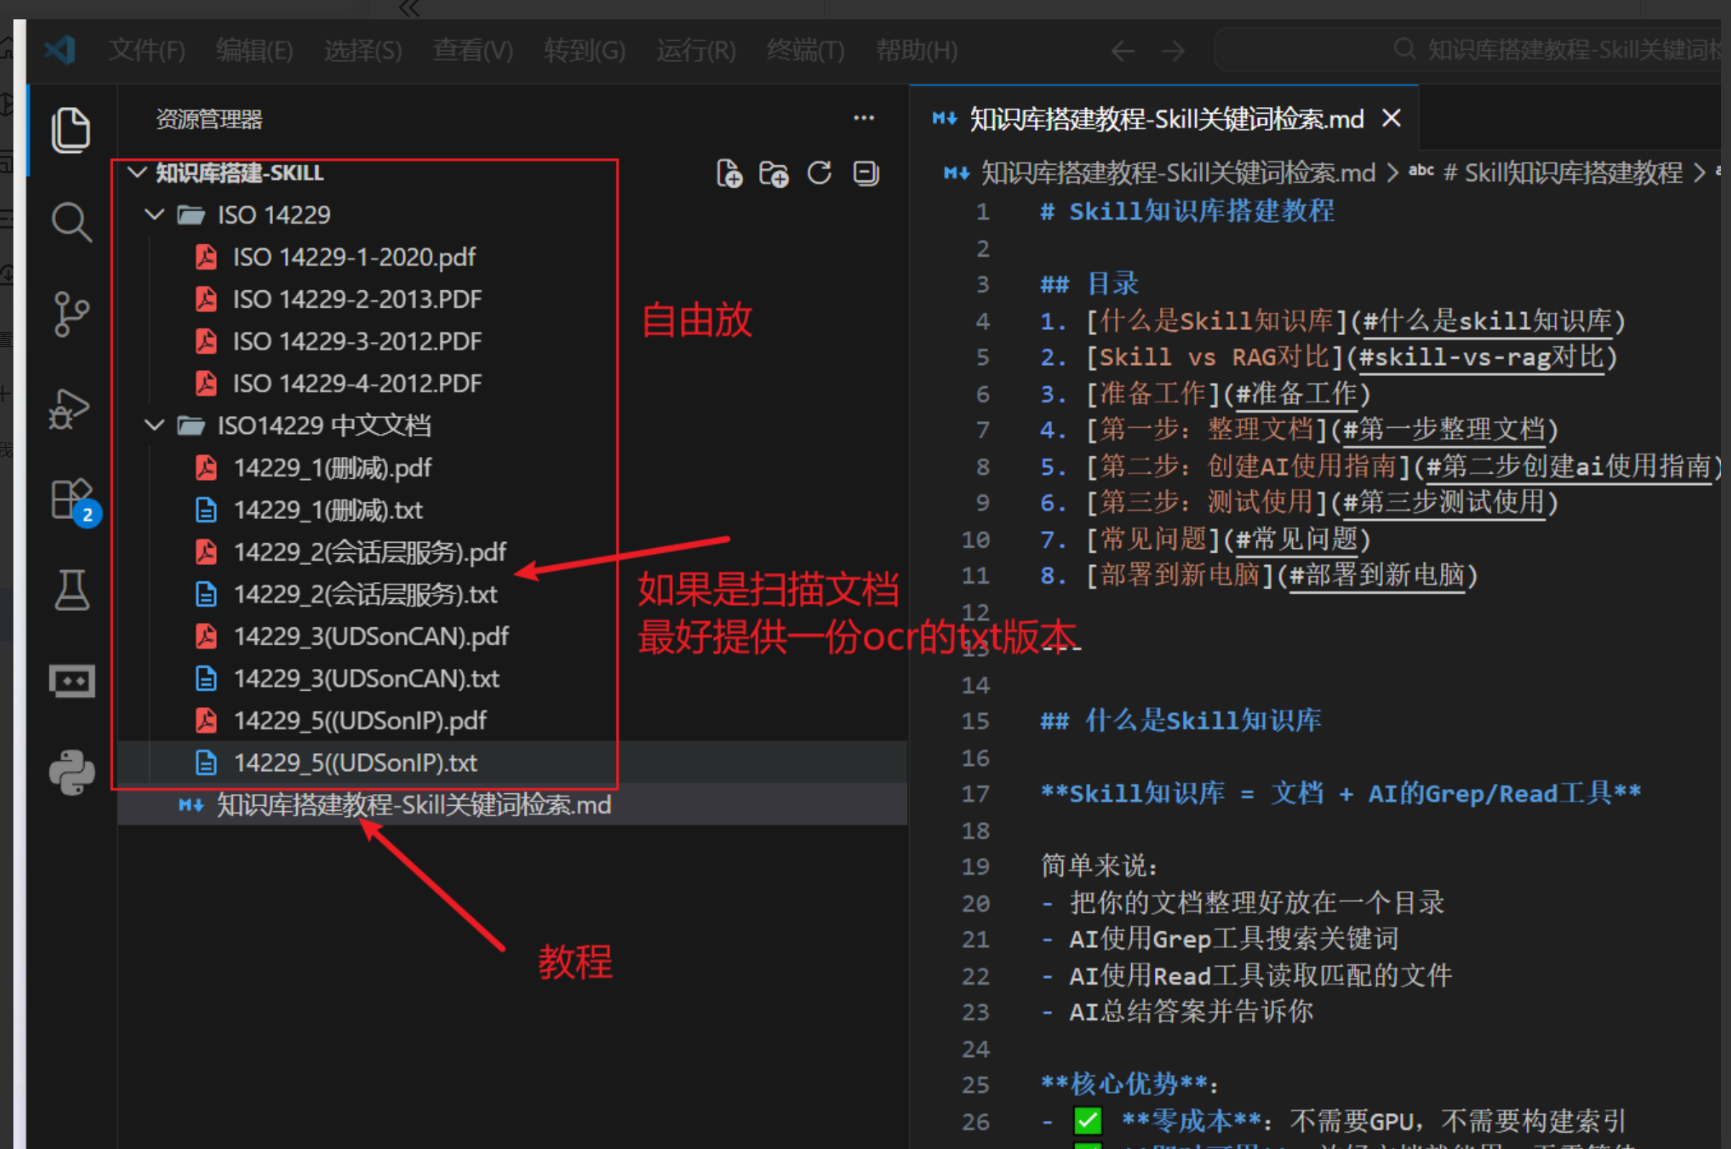
Task: Open the Testing flask view
Action: pyautogui.click(x=71, y=590)
